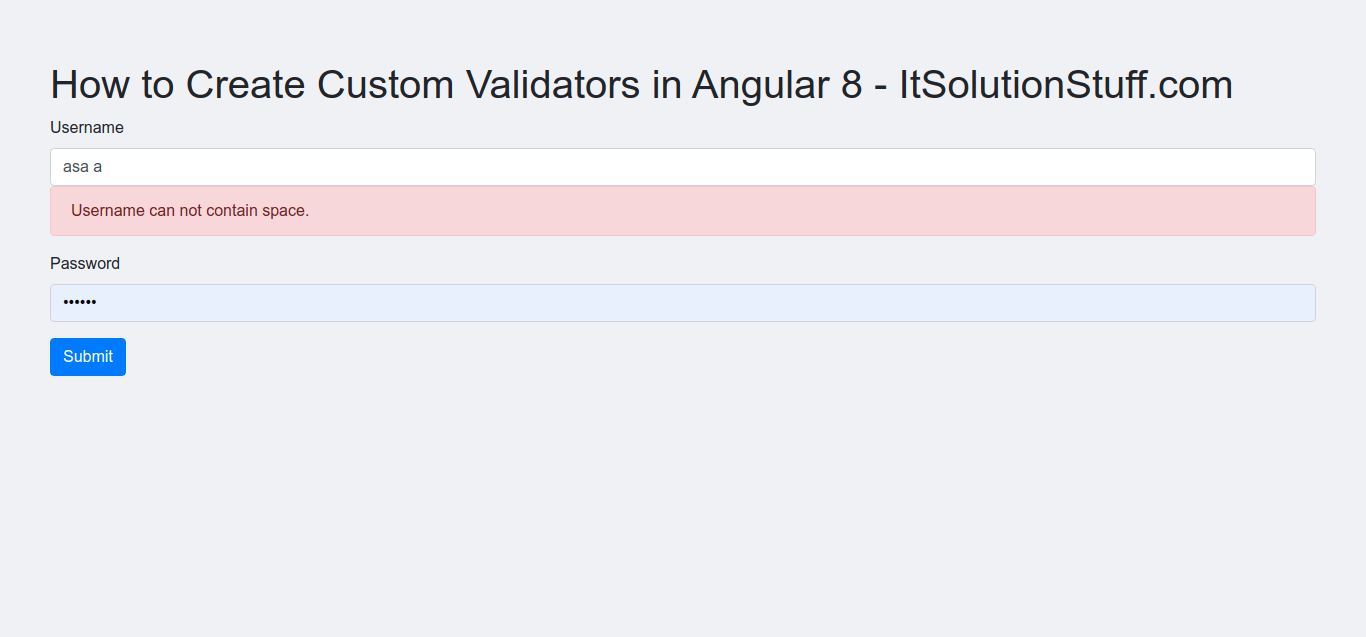This screenshot has width=1366, height=637.
Task: Click "Angular 8" in the page title
Action: coord(776,85)
